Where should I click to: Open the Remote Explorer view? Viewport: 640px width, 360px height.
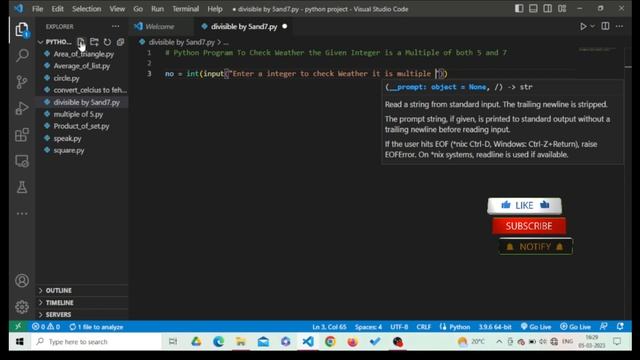tap(22, 161)
